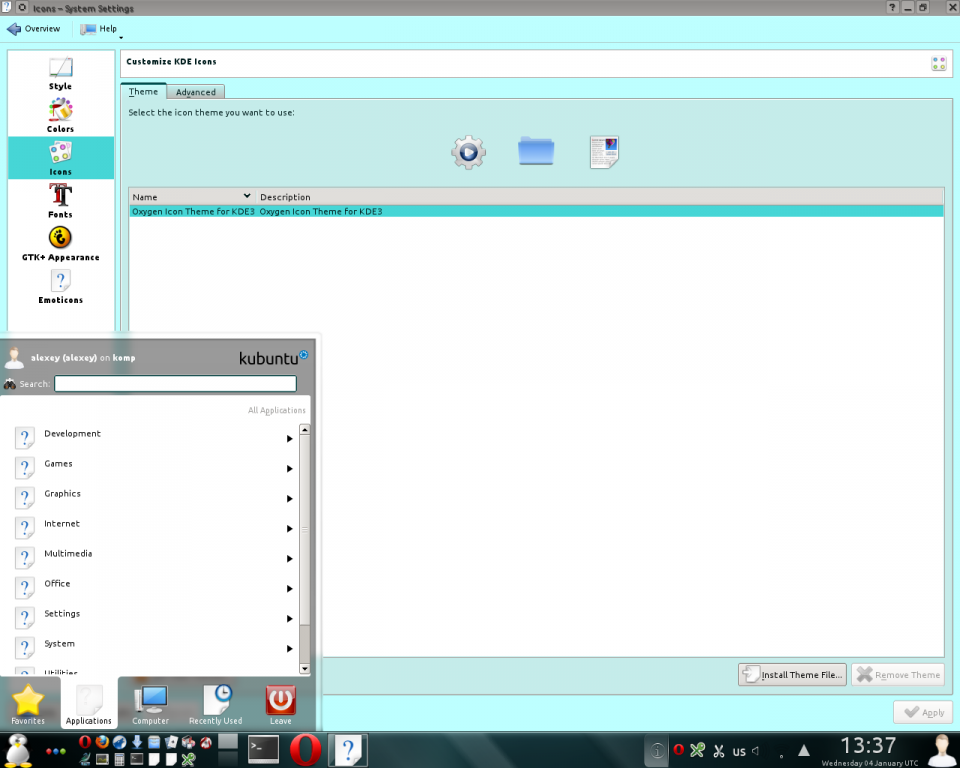This screenshot has width=960, height=768.
Task: Click the Overview back button
Action: 34,29
